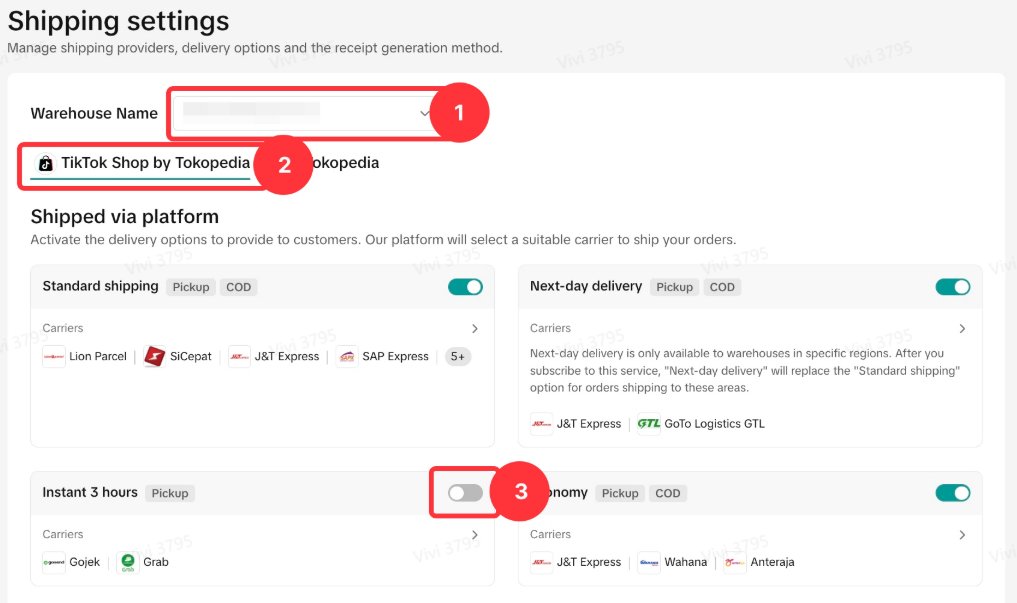The height and width of the screenshot is (603, 1017).
Task: Select the Tokopedia tab
Action: [x=345, y=163]
